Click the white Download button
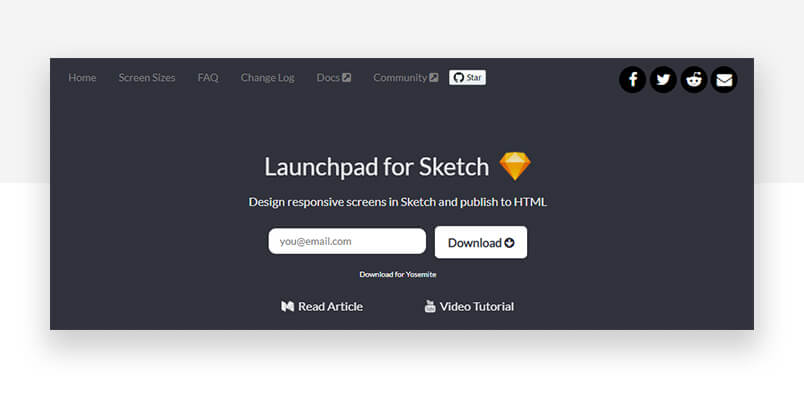 click(x=481, y=243)
